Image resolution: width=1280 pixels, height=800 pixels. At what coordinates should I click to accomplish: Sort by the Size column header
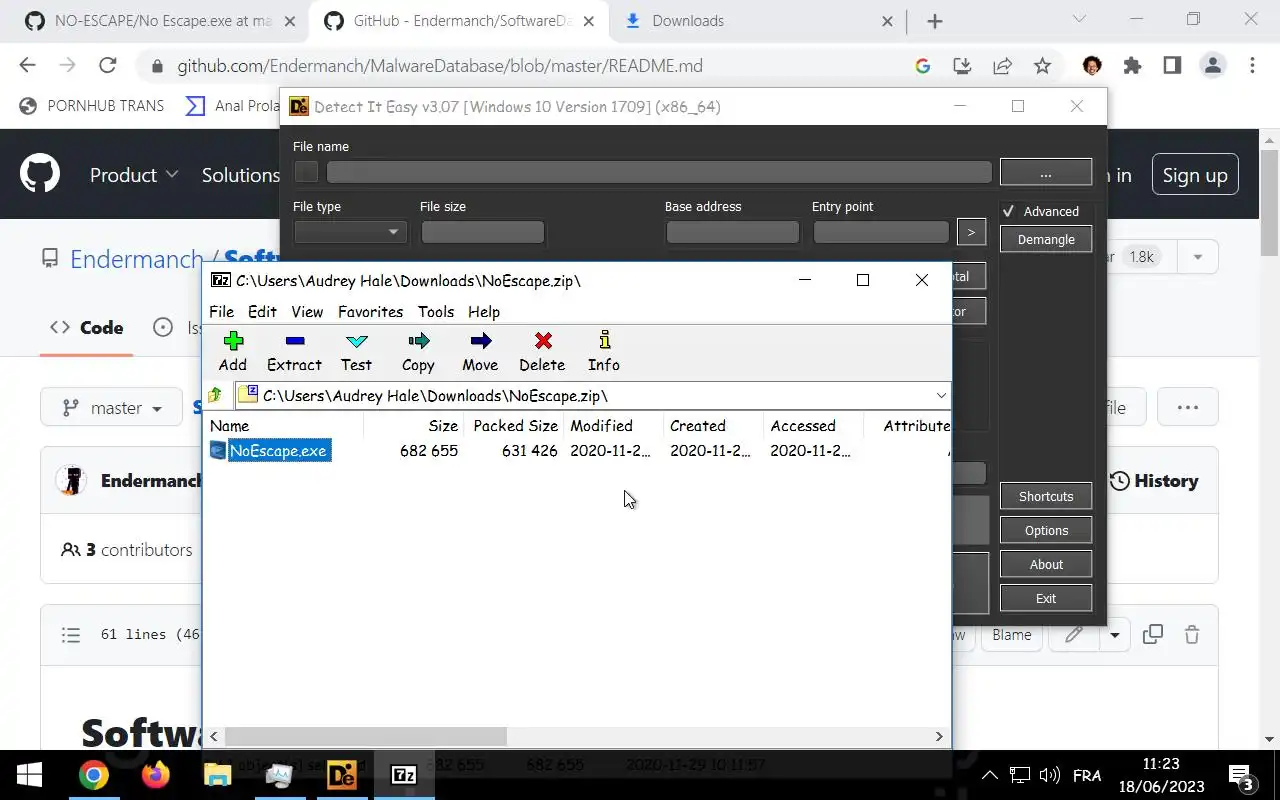[413, 426]
